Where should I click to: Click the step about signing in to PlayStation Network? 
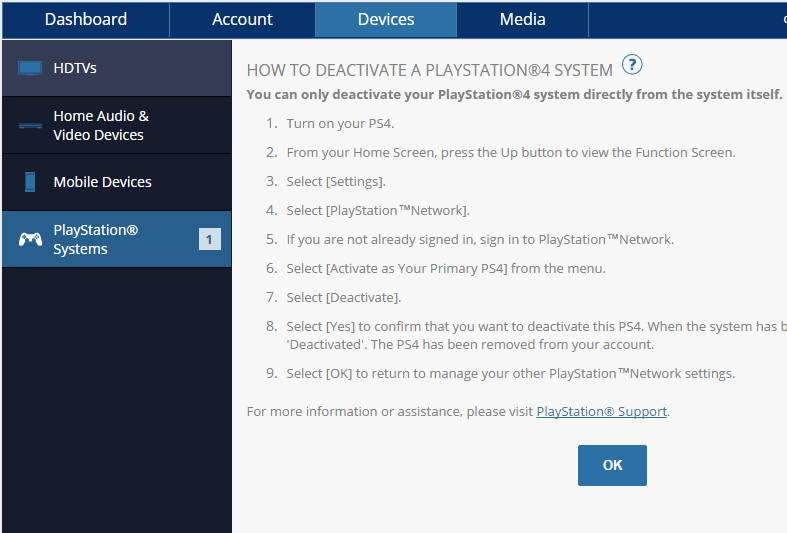pos(480,239)
